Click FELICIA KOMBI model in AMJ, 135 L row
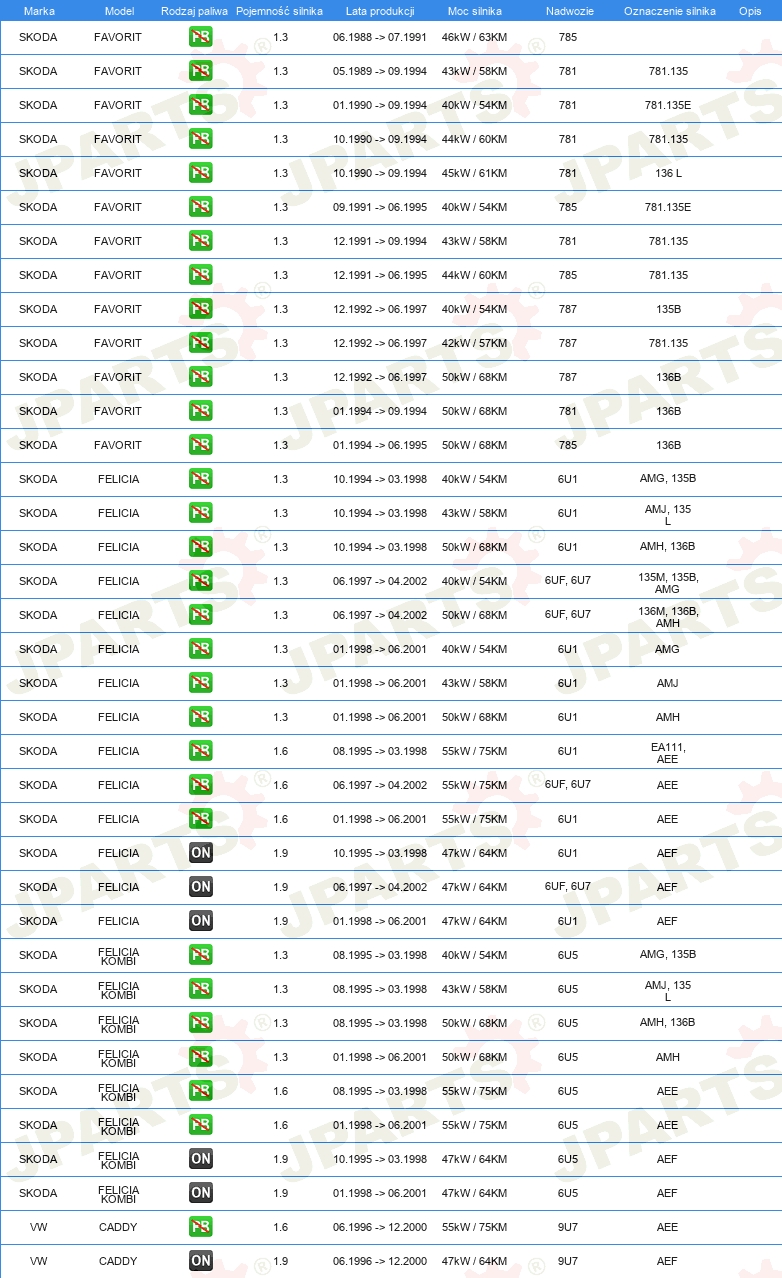This screenshot has width=782, height=1278. 118,989
